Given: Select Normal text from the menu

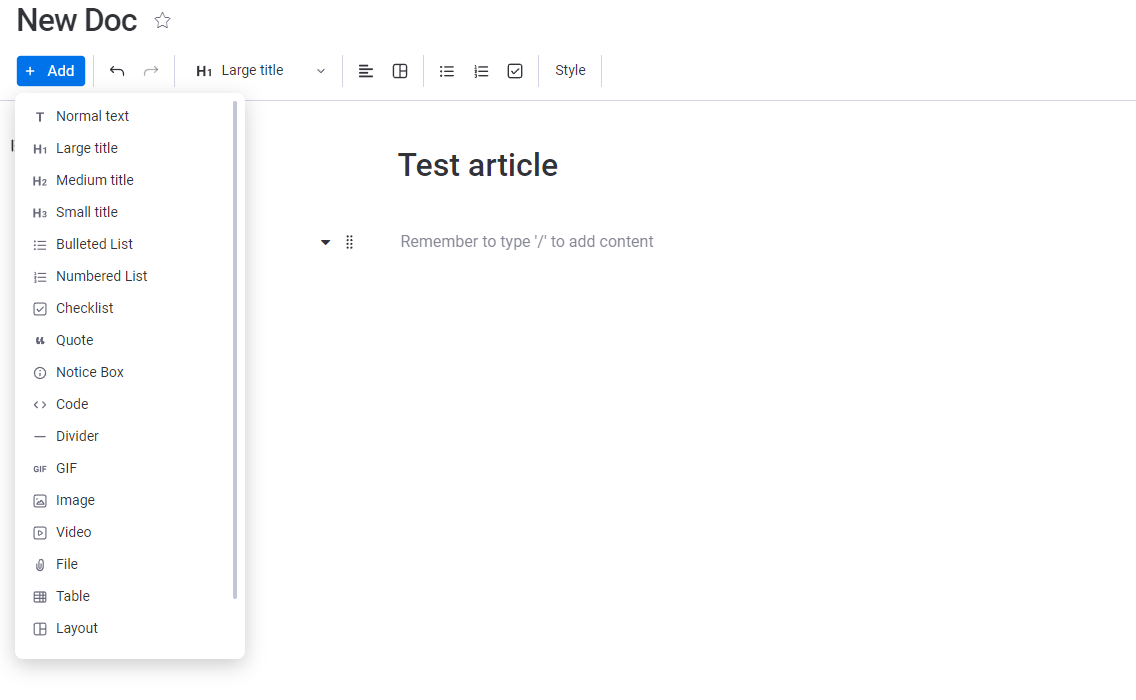Looking at the screenshot, I should point(92,116).
